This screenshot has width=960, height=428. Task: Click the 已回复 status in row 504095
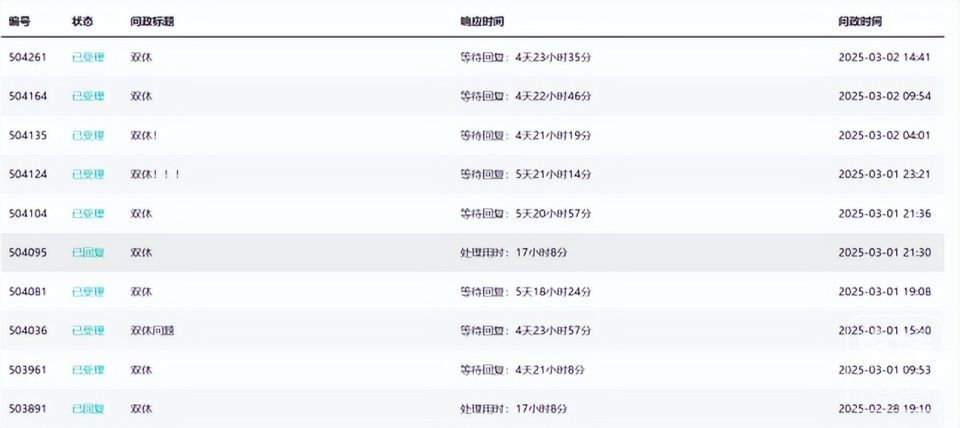[88, 253]
